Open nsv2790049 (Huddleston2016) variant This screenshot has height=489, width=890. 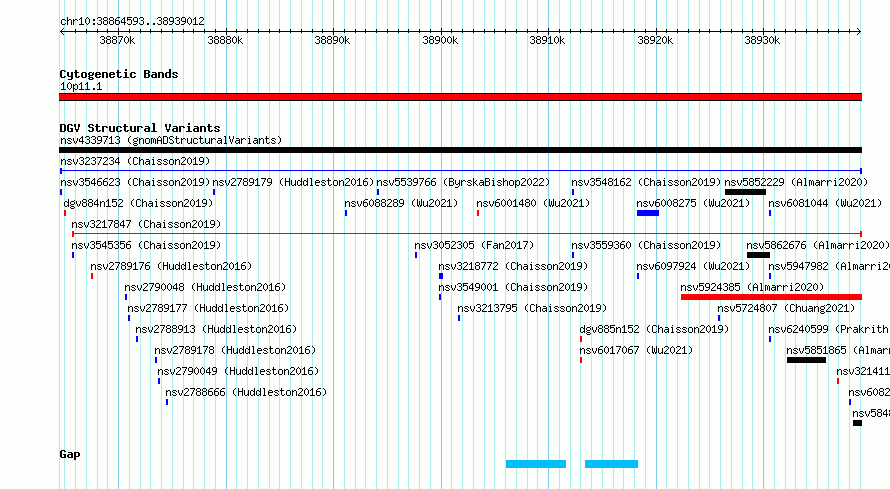(x=238, y=371)
